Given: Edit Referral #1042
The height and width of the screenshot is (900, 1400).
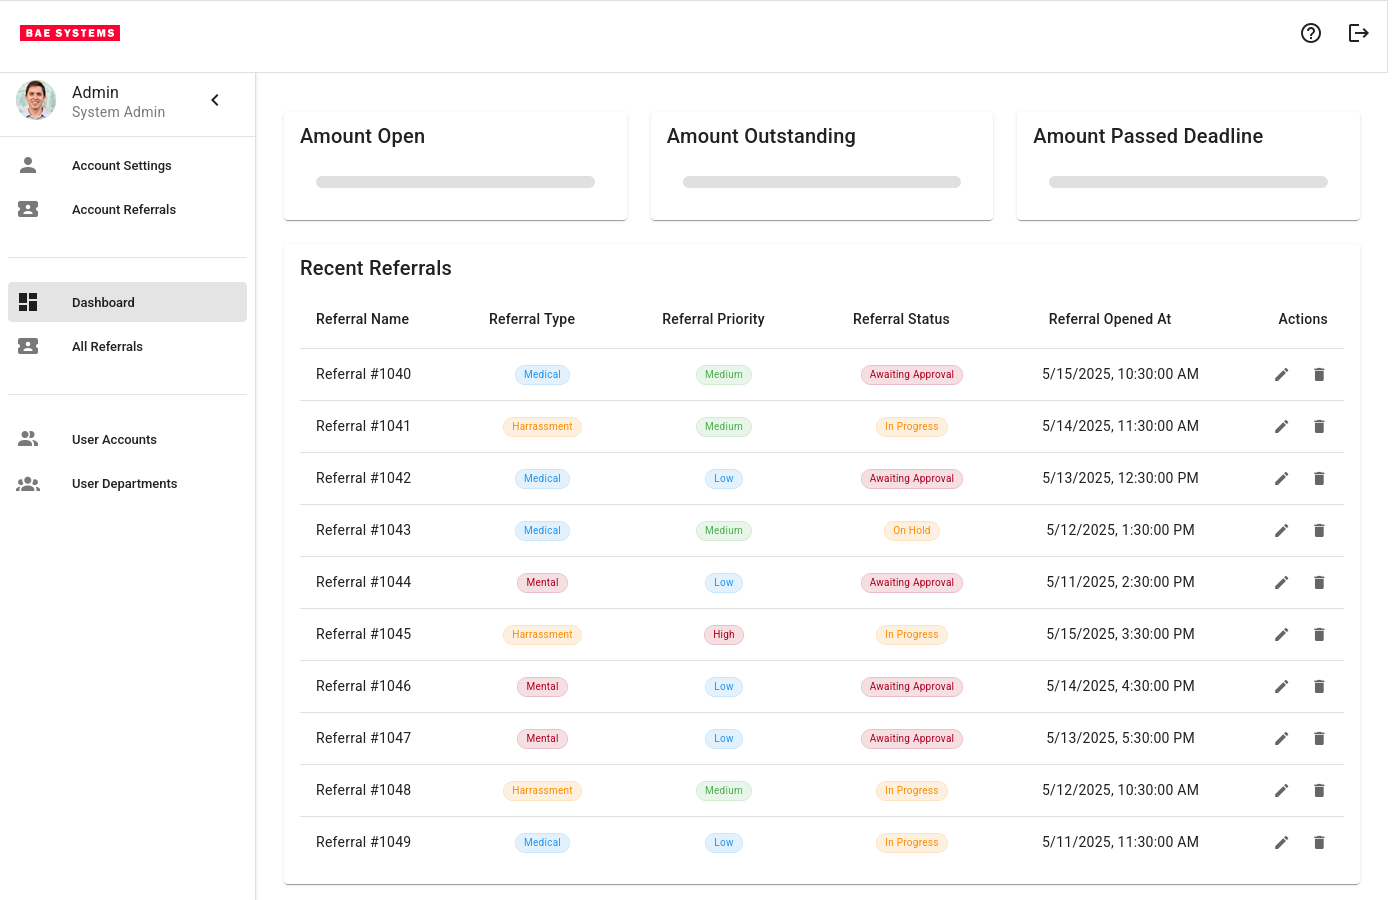Looking at the screenshot, I should (1282, 479).
